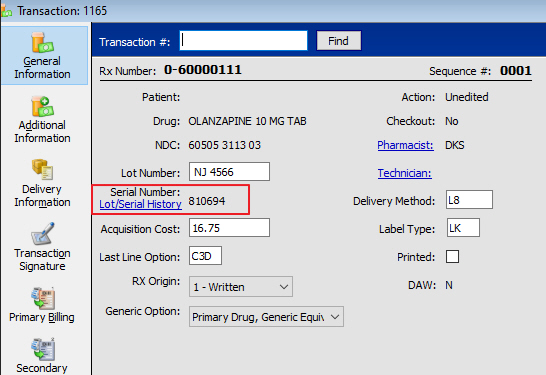Open the General Information section icon

tap(42, 43)
